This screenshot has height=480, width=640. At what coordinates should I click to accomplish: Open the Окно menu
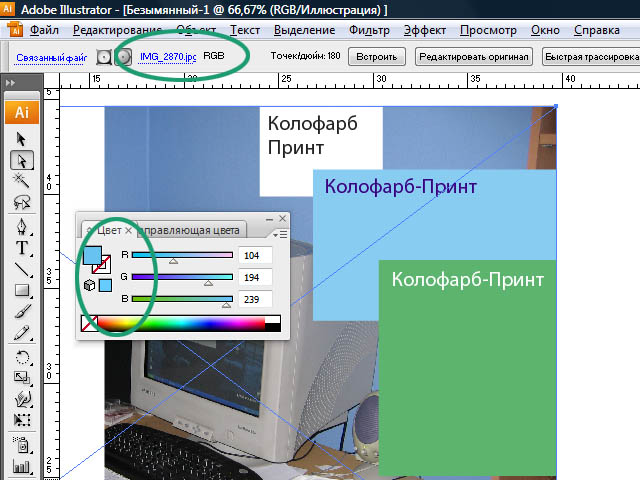545,30
